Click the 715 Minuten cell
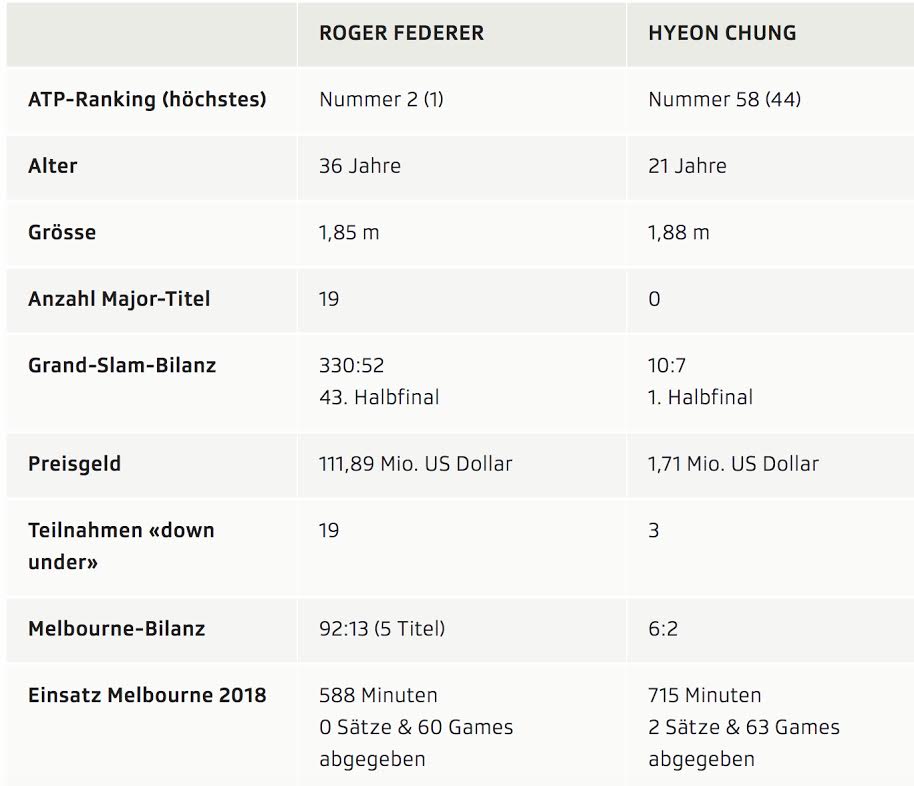 click(705, 696)
